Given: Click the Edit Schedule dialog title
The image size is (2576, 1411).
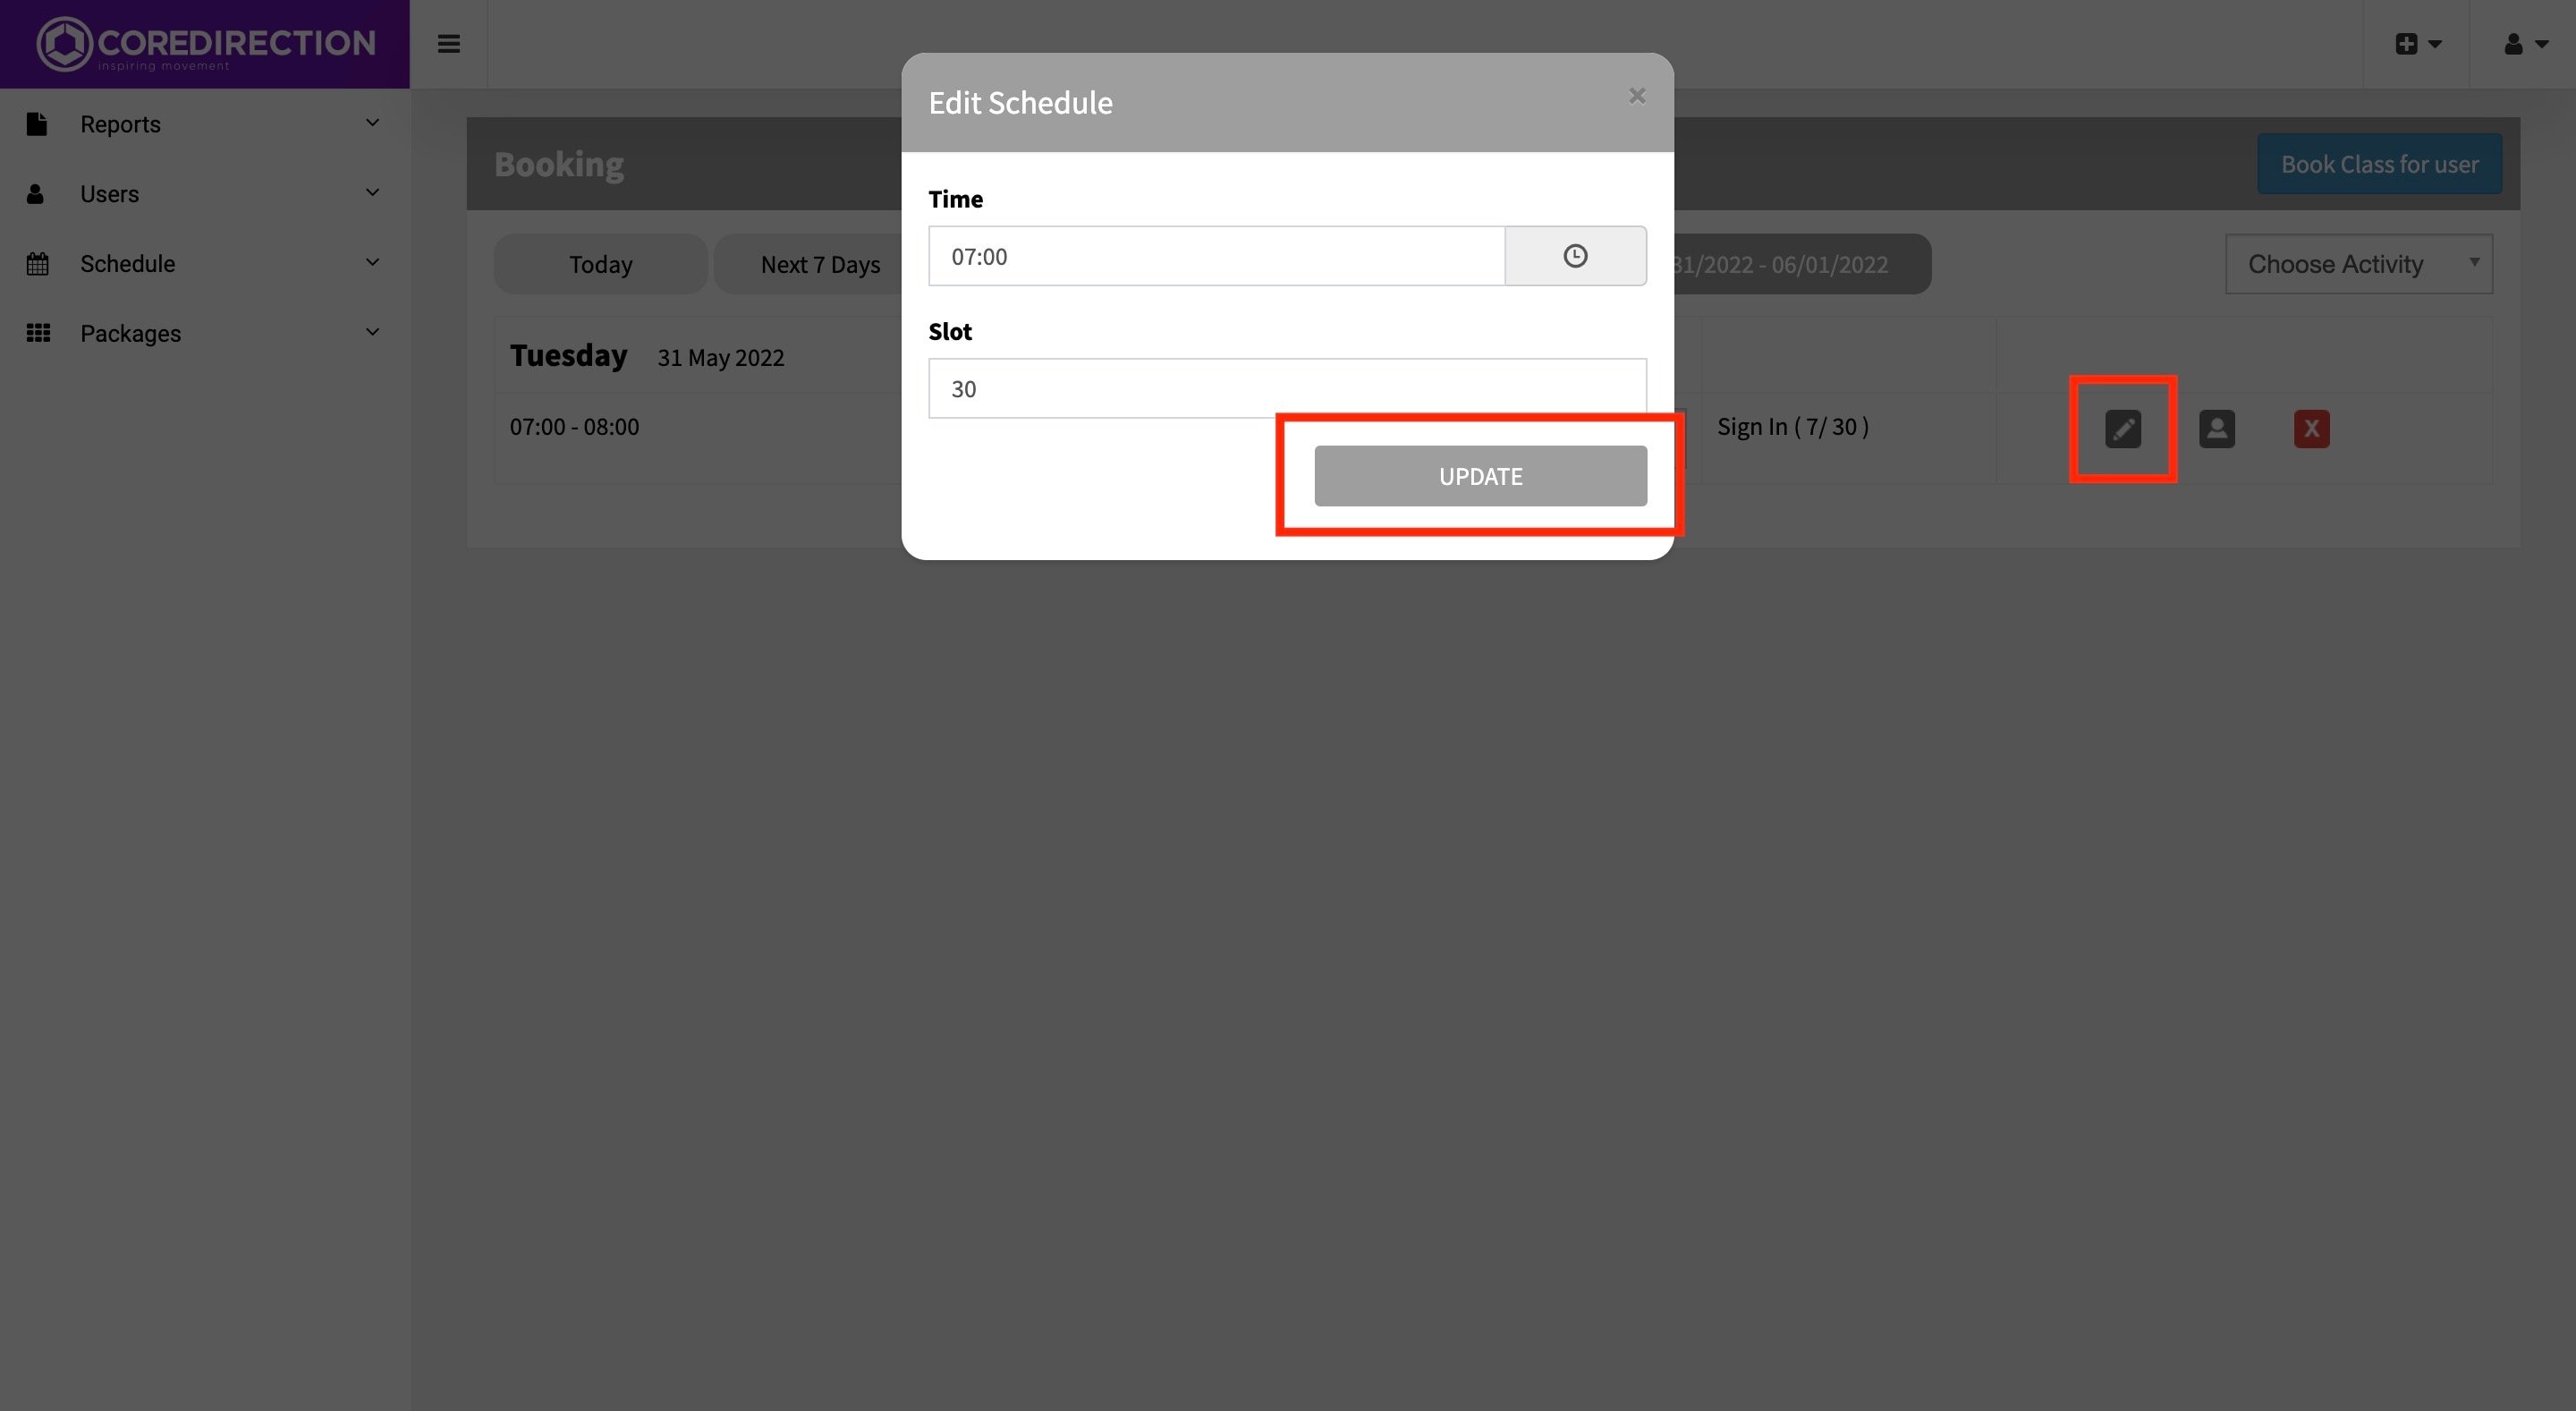Looking at the screenshot, I should 1020,103.
